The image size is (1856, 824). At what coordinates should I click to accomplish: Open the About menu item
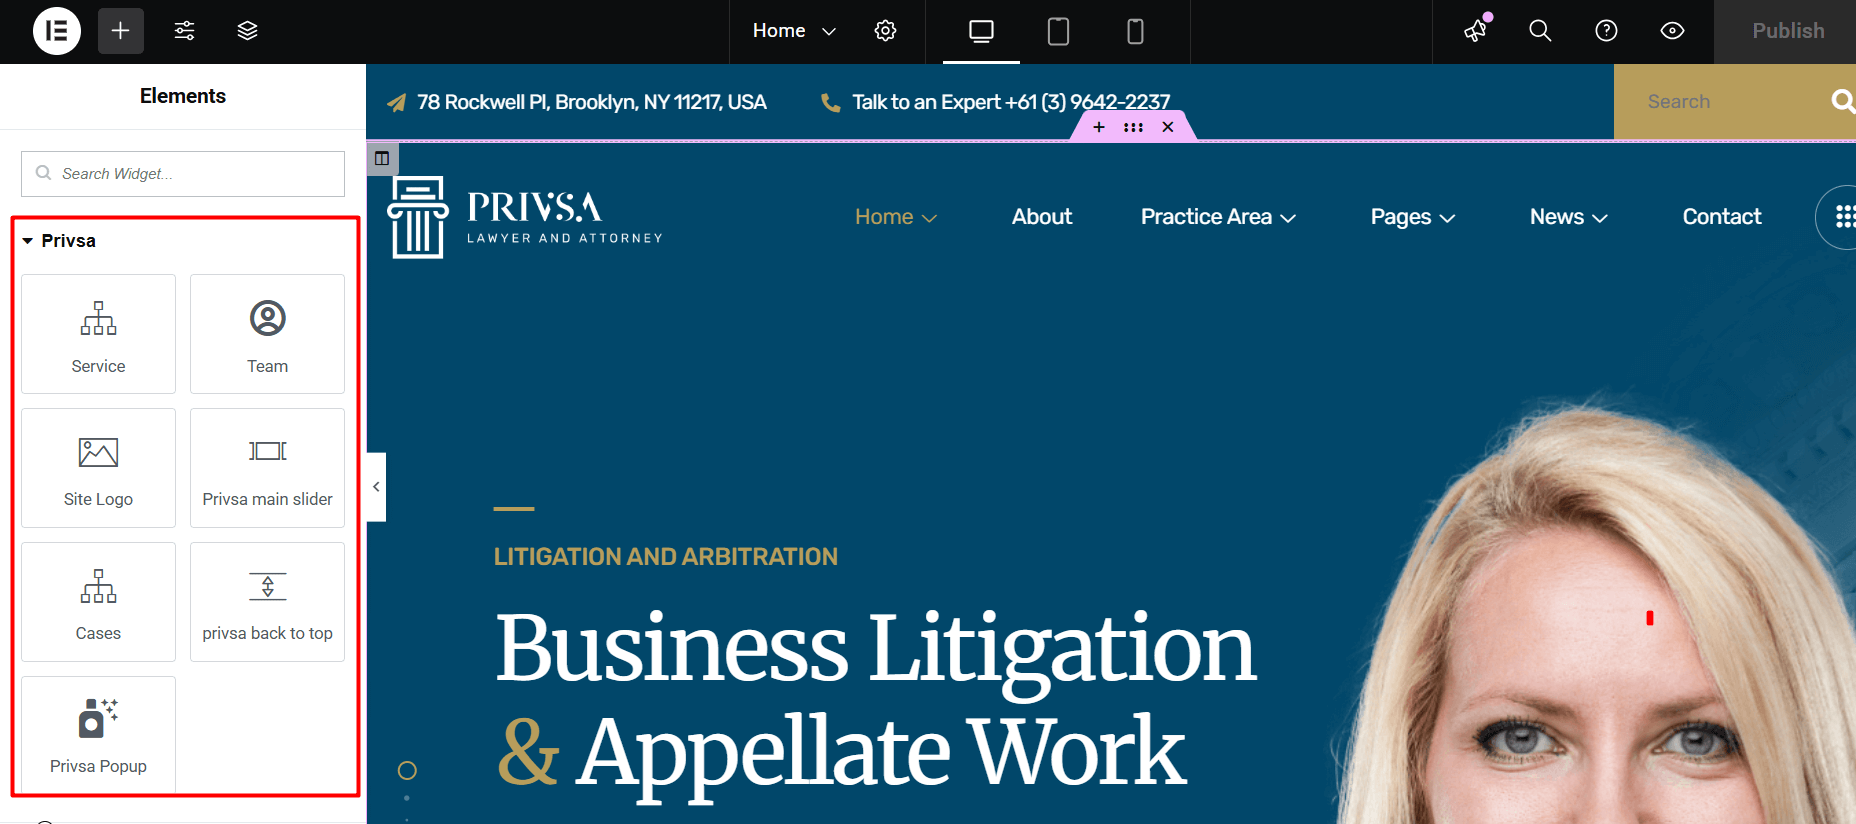1042,217
